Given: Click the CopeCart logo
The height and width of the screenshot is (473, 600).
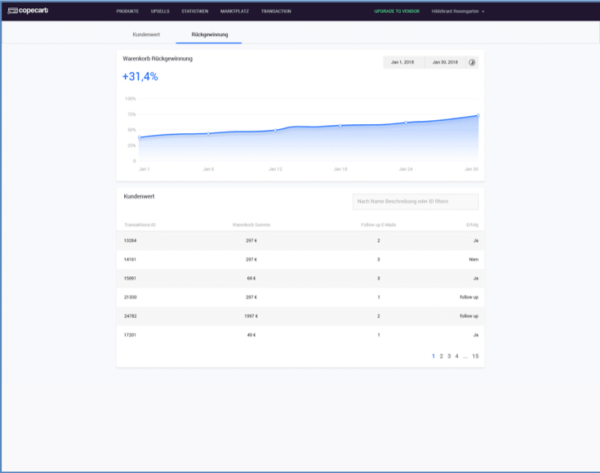Looking at the screenshot, I should click(x=32, y=11).
